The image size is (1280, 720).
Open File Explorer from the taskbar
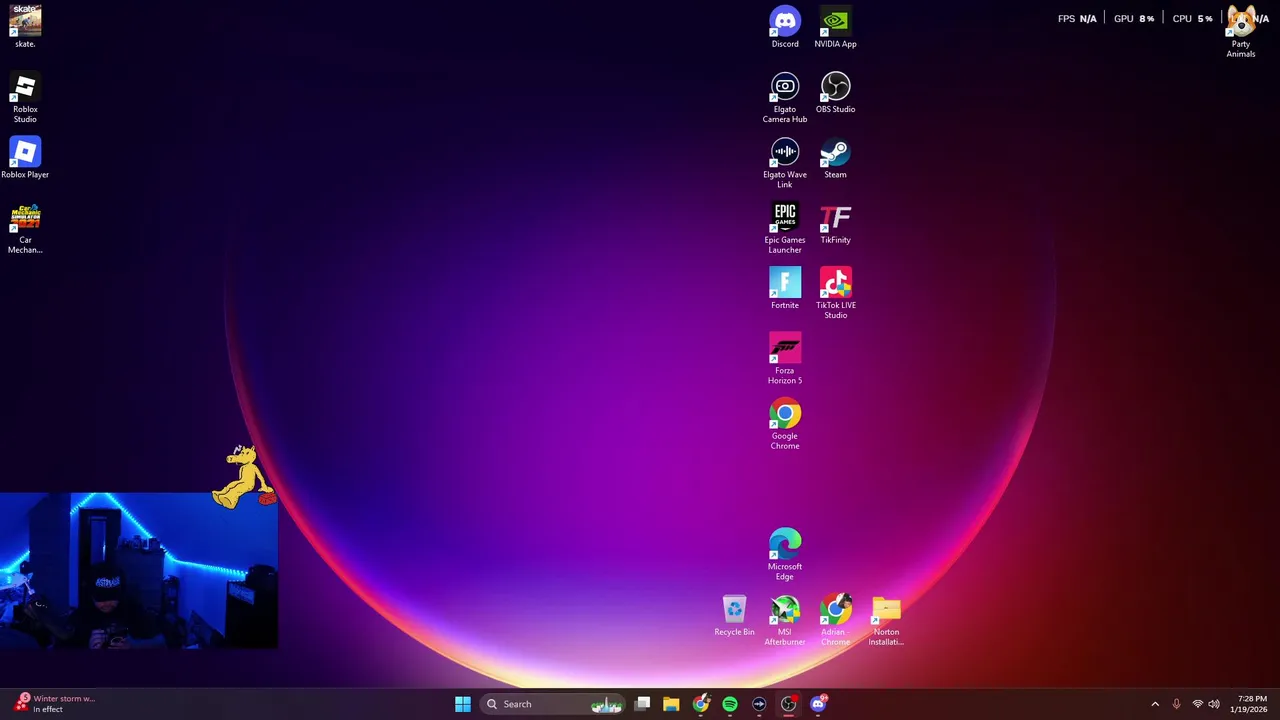pyautogui.click(x=671, y=704)
